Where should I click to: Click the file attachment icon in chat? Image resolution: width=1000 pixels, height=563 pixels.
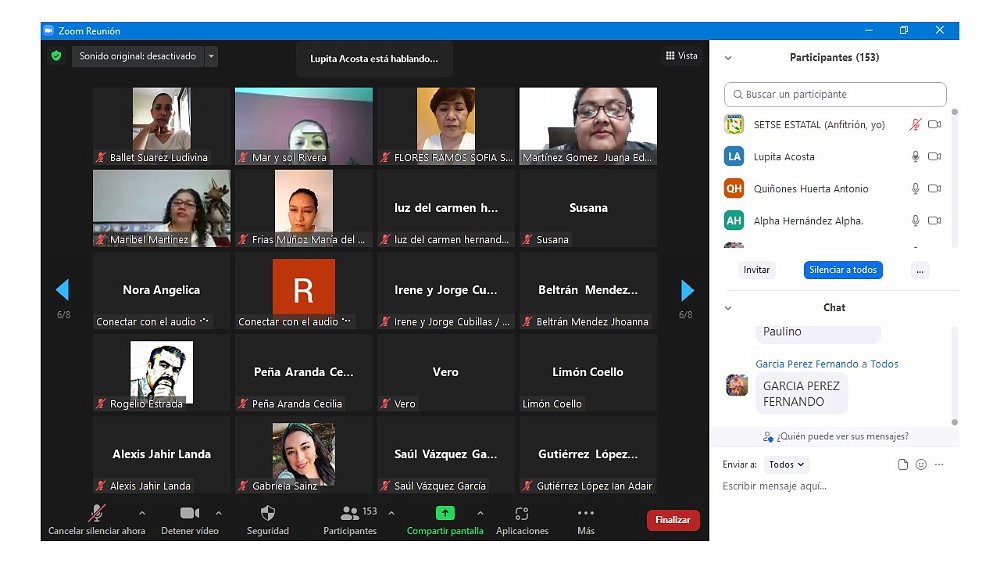point(903,465)
